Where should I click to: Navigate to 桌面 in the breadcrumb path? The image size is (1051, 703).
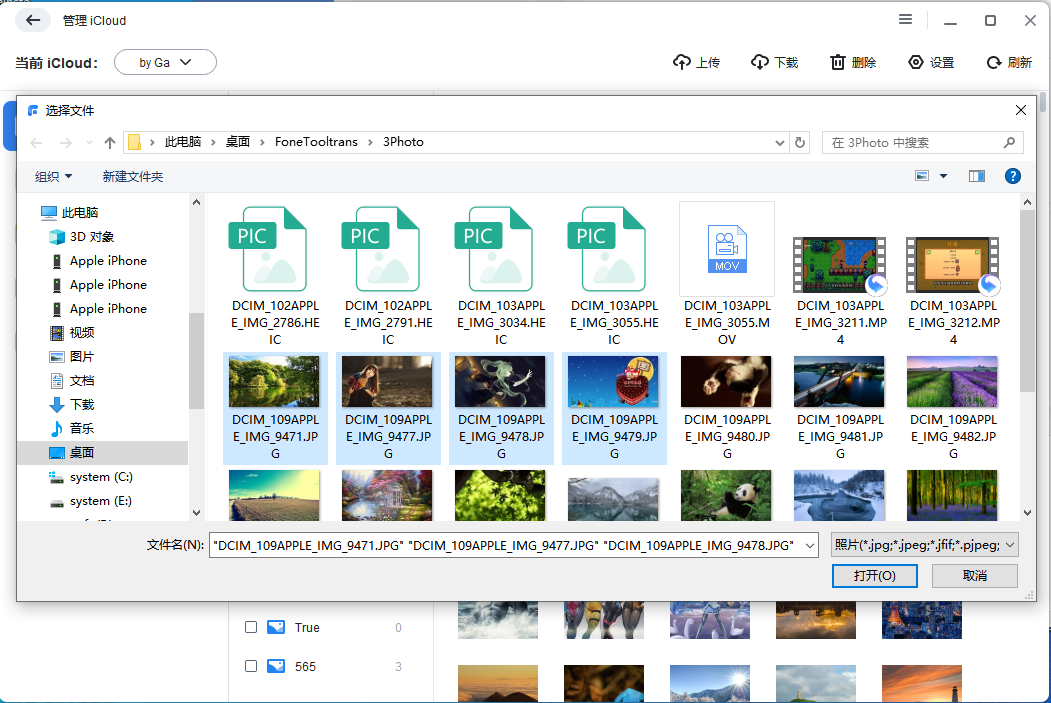(x=237, y=142)
